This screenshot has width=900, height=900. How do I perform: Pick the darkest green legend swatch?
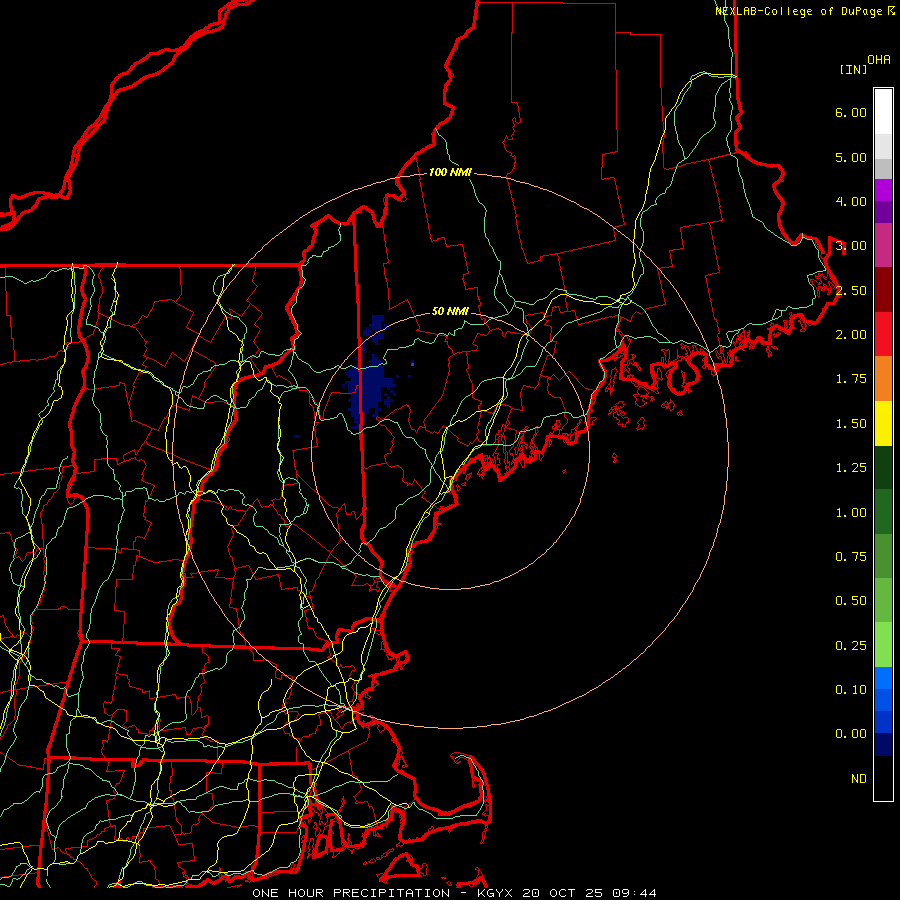coord(883,468)
